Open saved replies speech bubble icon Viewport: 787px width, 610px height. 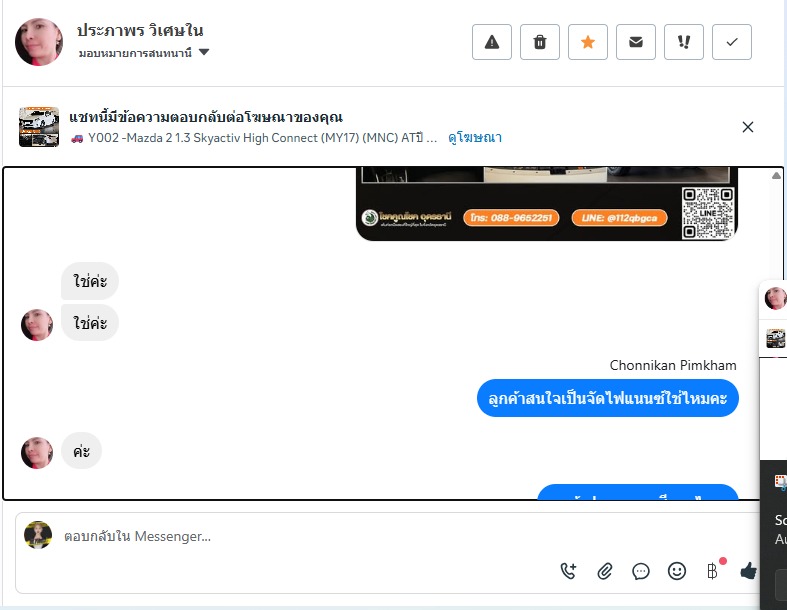[x=641, y=571]
